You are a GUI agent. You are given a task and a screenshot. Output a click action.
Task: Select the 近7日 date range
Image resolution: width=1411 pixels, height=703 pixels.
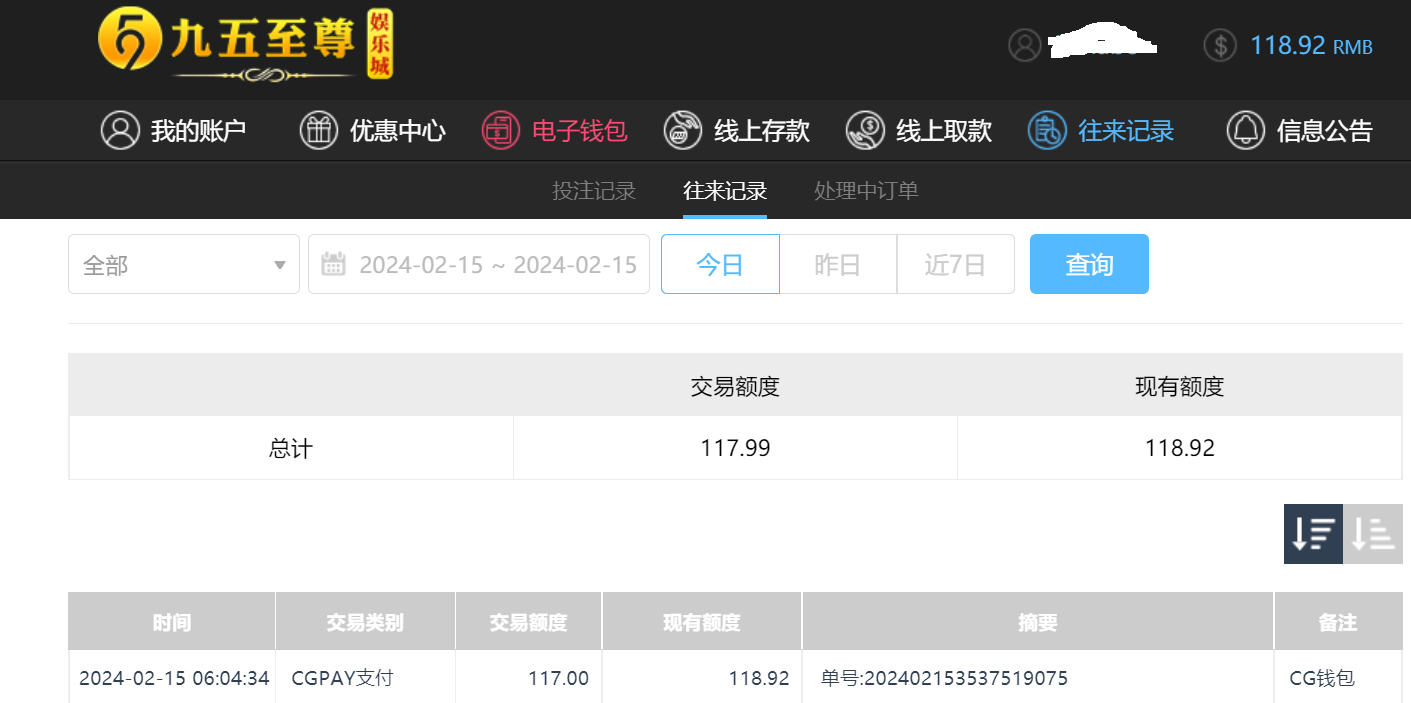[x=956, y=264]
